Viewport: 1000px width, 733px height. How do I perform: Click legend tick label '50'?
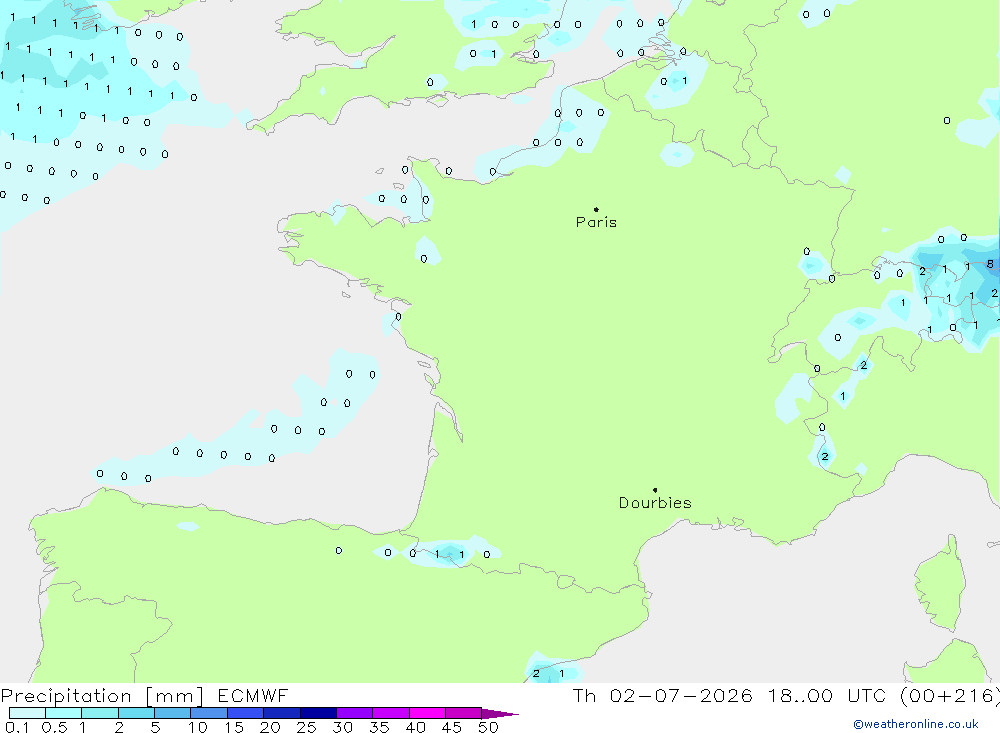point(489,727)
